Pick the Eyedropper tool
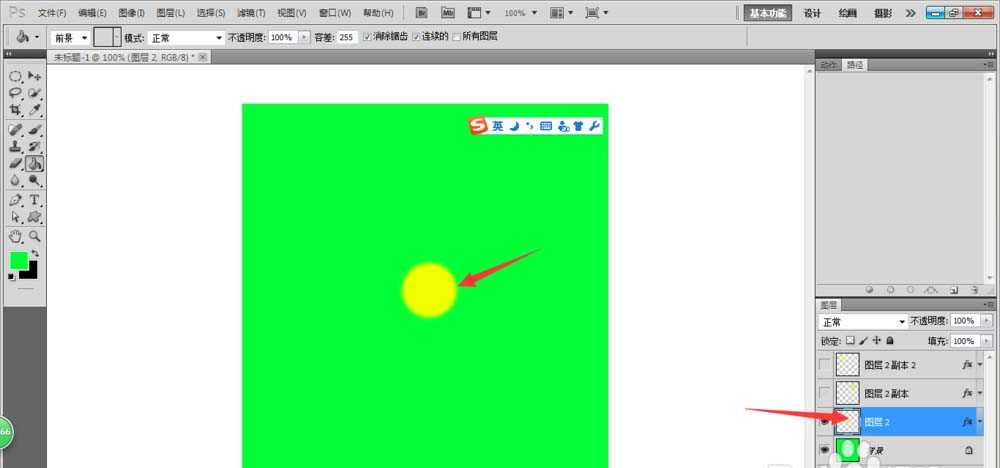 point(34,110)
